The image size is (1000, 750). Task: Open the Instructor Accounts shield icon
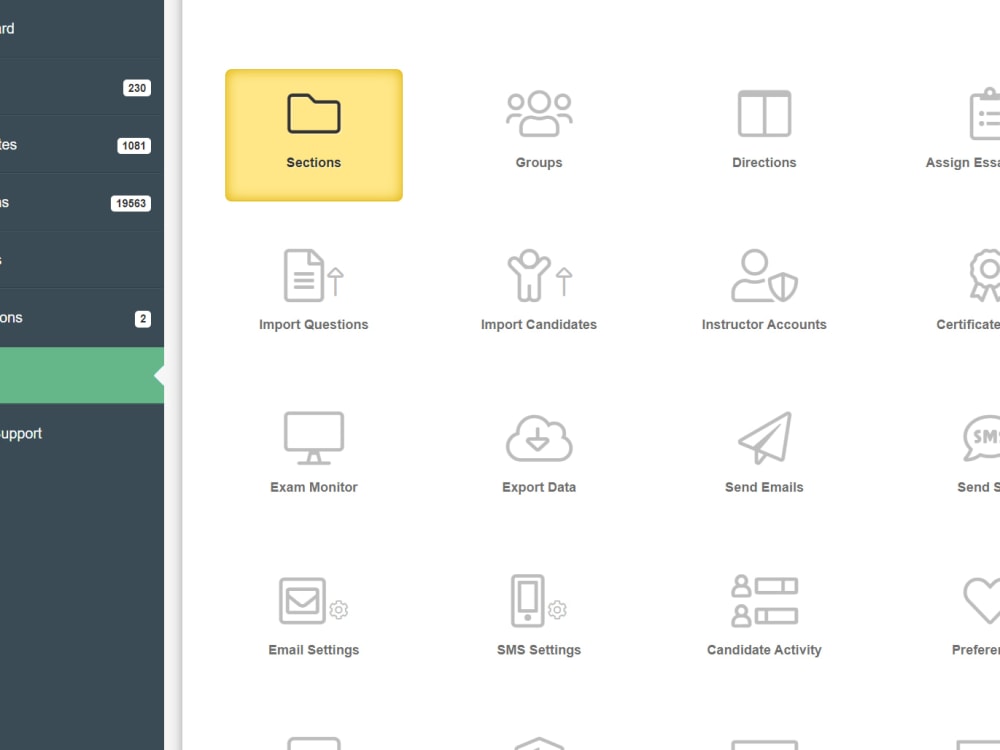[764, 276]
